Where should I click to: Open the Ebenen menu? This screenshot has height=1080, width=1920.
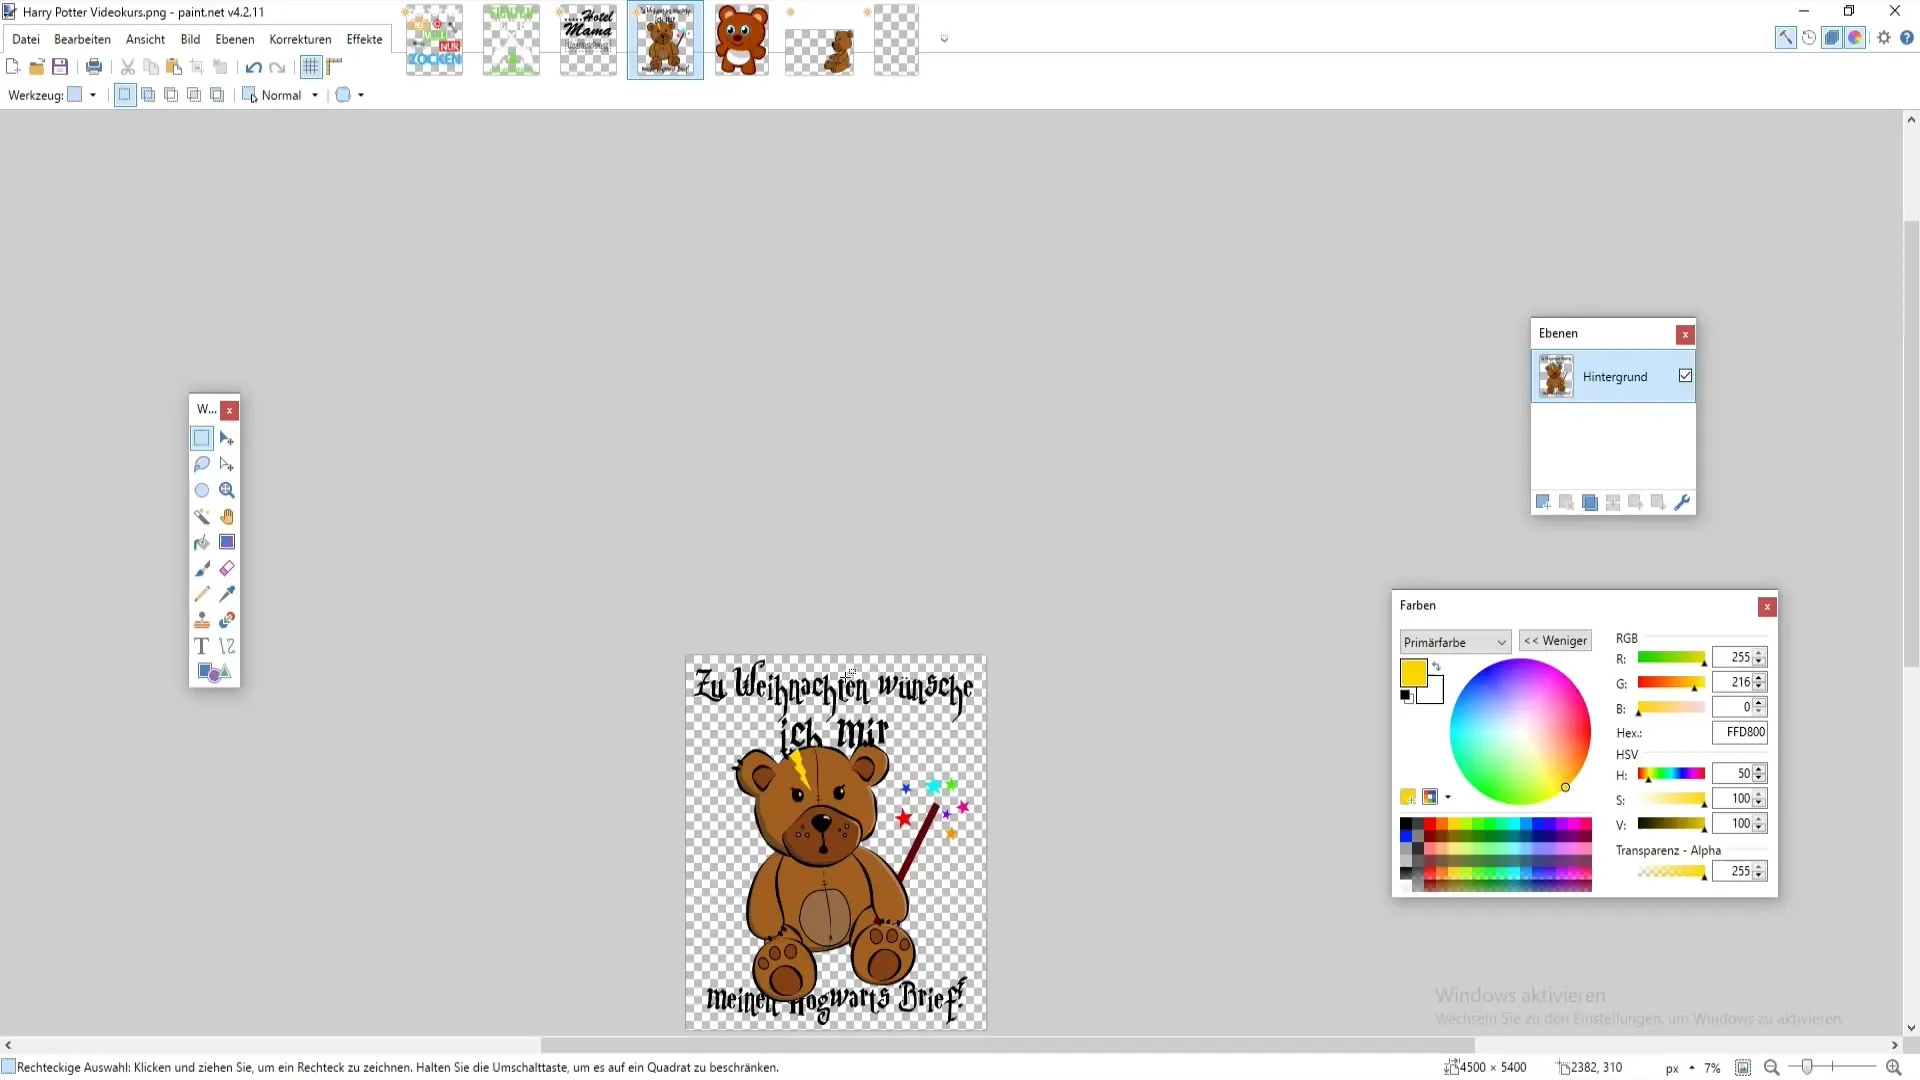pyautogui.click(x=235, y=39)
